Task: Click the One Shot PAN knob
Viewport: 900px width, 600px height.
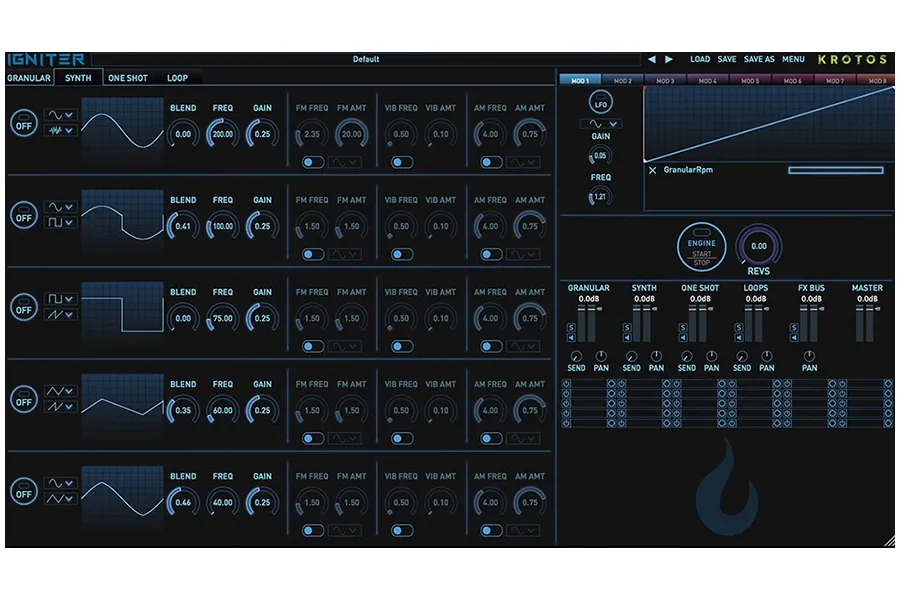Action: 711,356
